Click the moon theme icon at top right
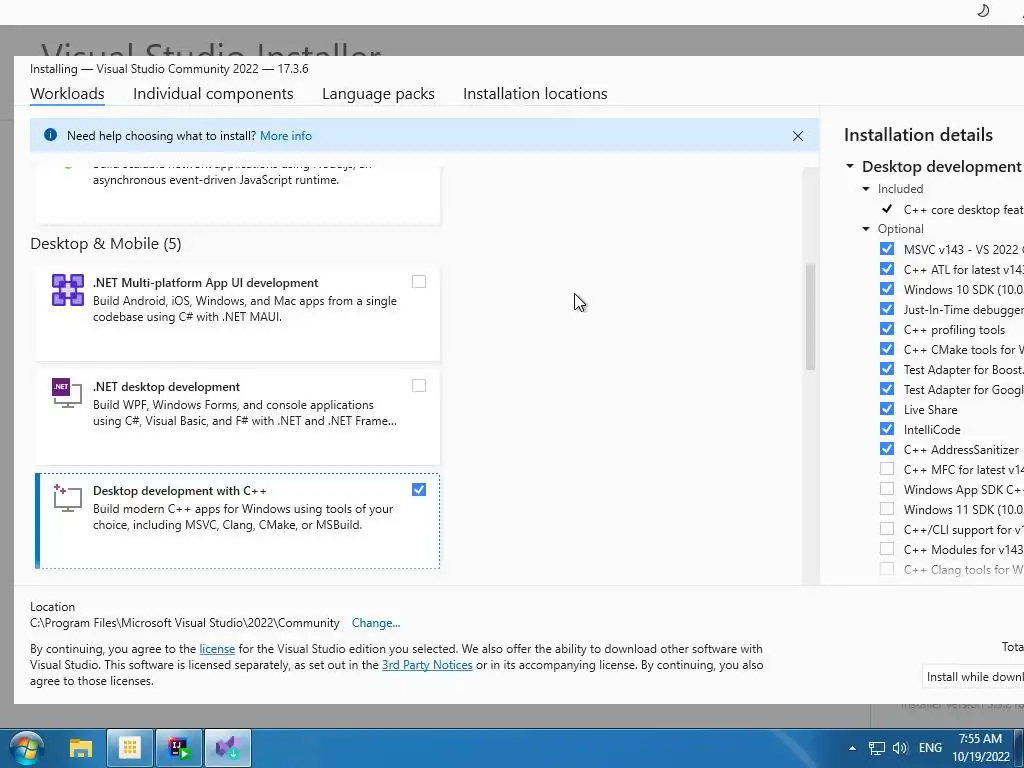The image size is (1024, 768). (983, 10)
